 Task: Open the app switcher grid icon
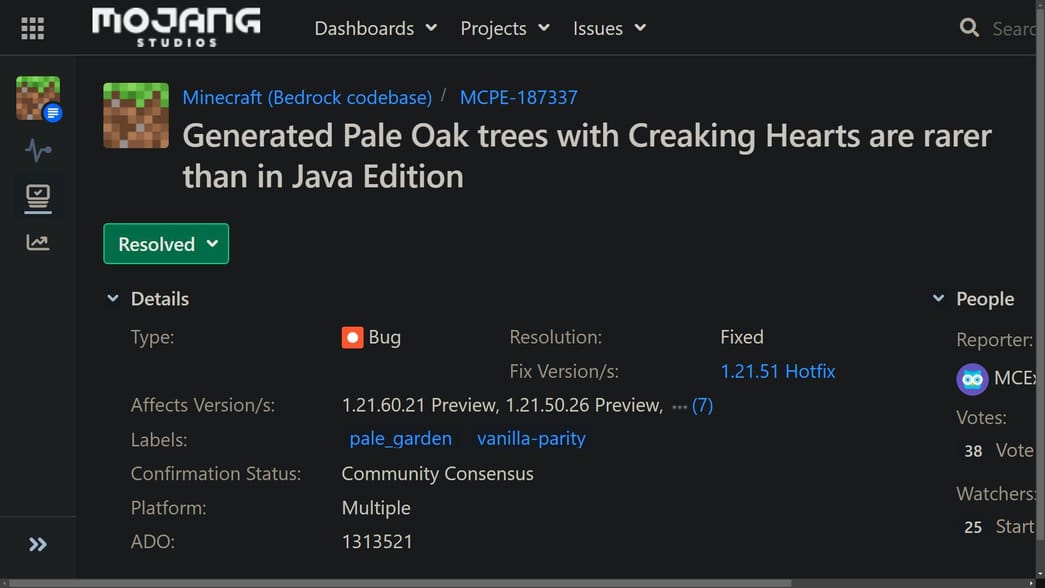pos(32,27)
